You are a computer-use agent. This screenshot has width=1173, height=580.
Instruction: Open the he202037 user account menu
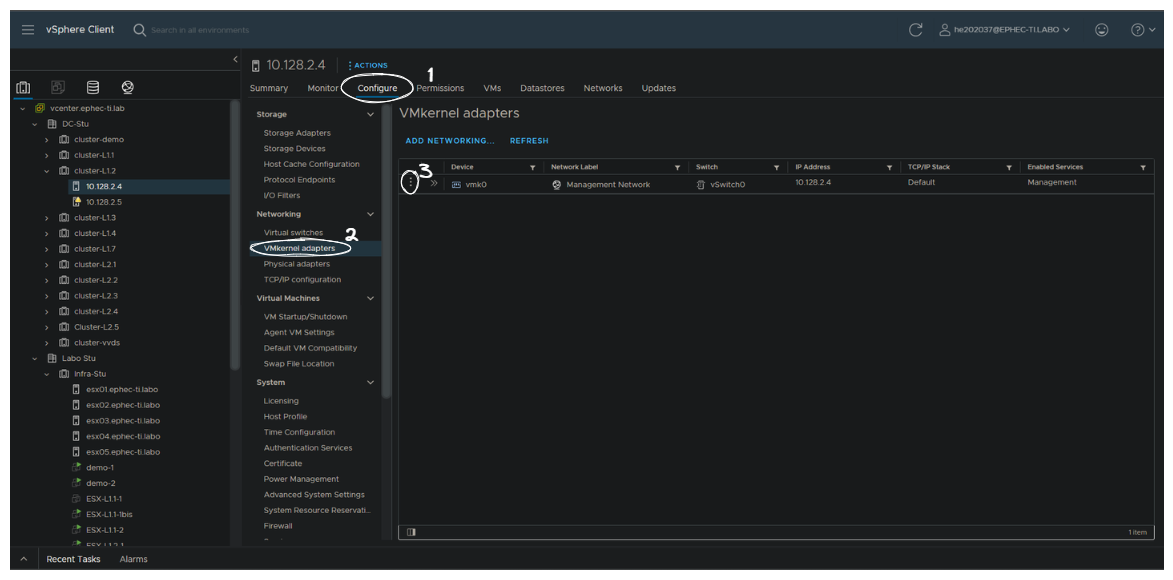click(x=1004, y=30)
